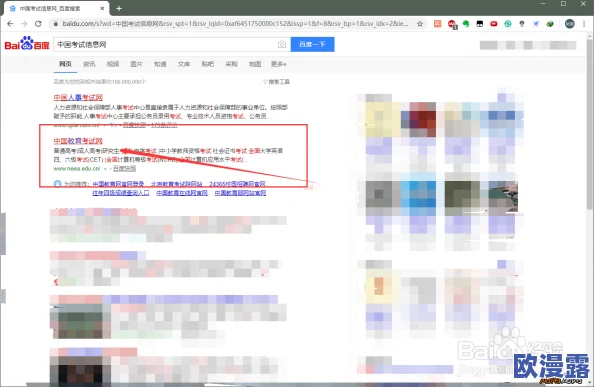Click the Baidu logo
The image size is (594, 387).
point(27,44)
